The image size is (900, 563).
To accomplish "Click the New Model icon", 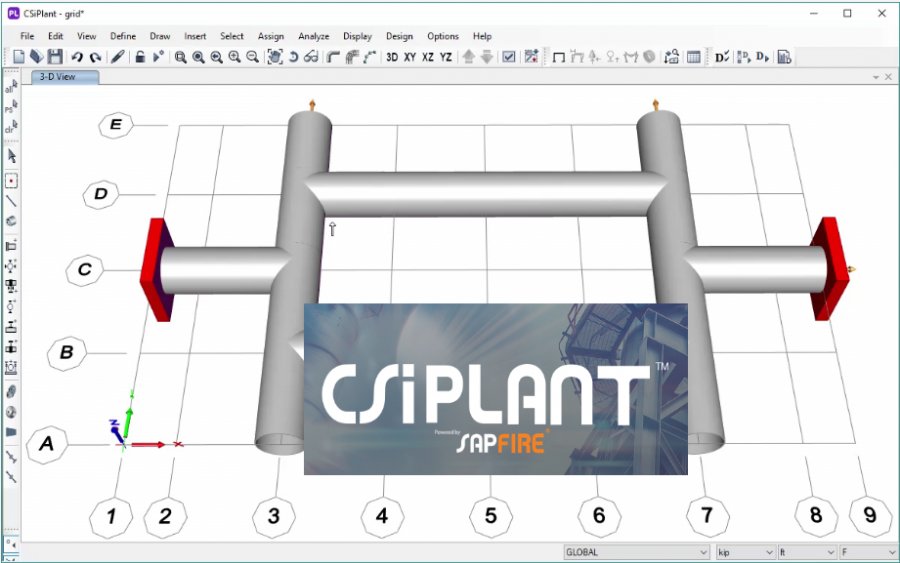I will 19,57.
